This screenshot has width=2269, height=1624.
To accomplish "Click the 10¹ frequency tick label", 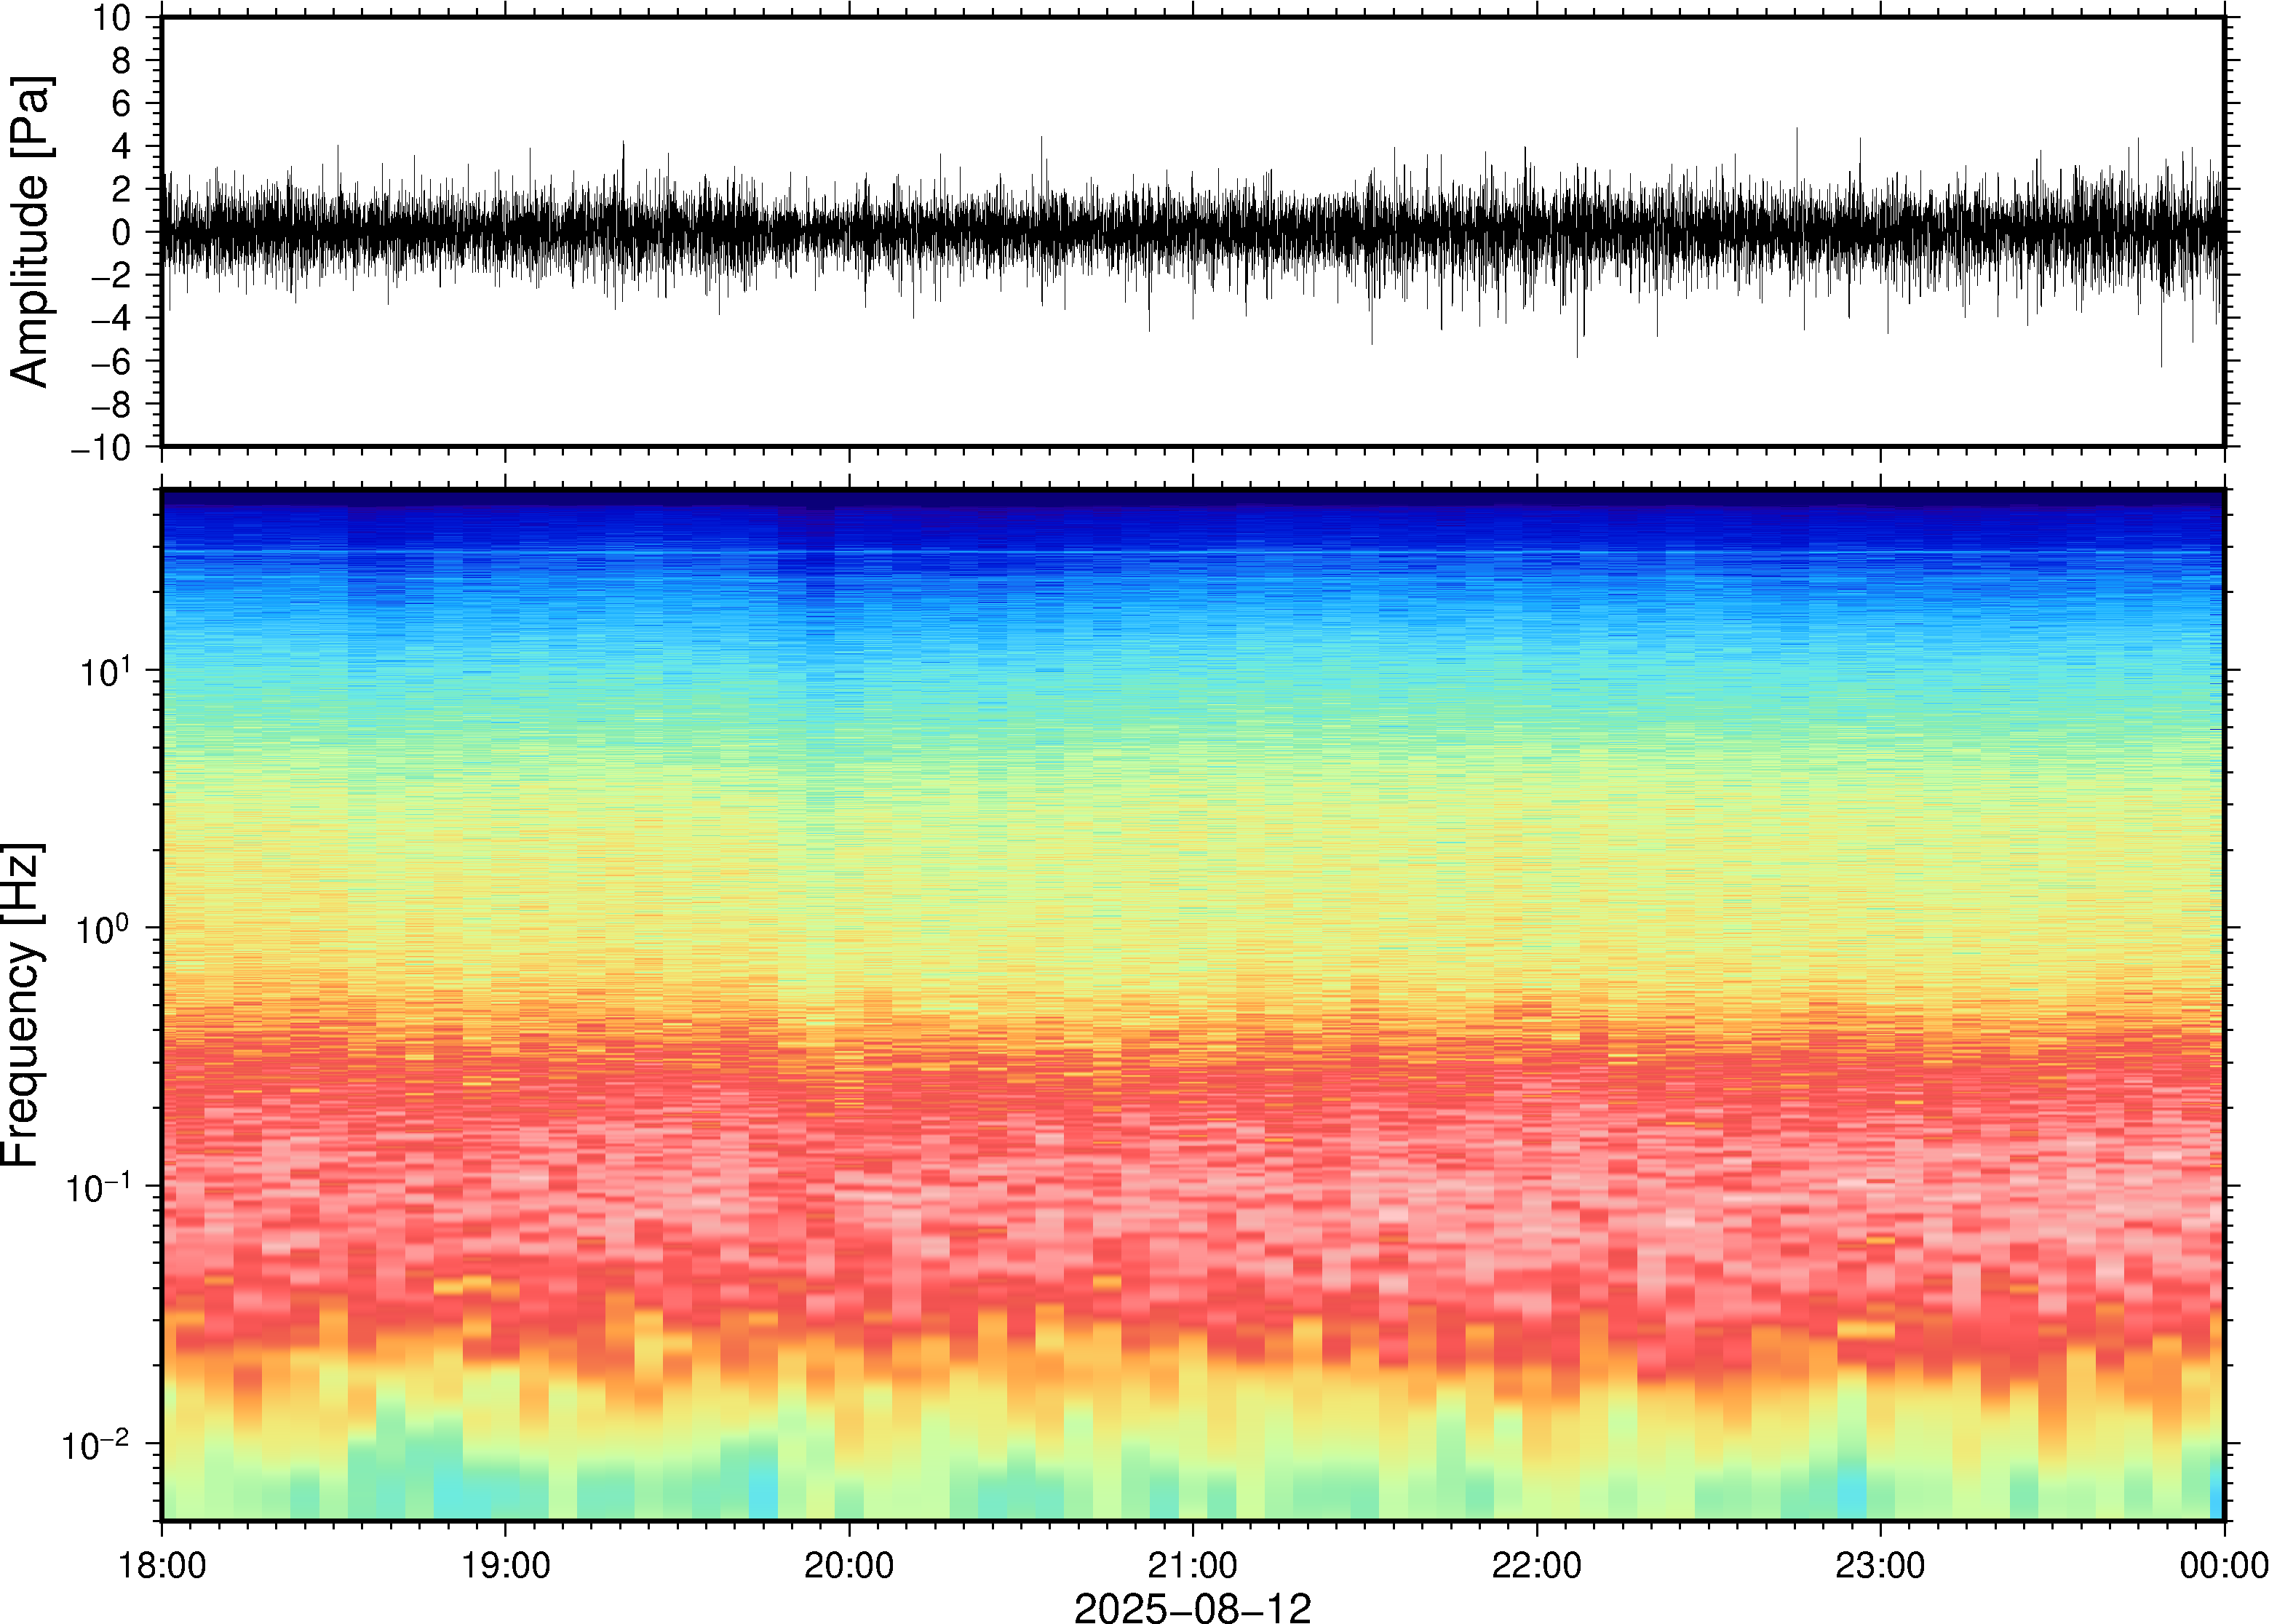I will point(105,670).
